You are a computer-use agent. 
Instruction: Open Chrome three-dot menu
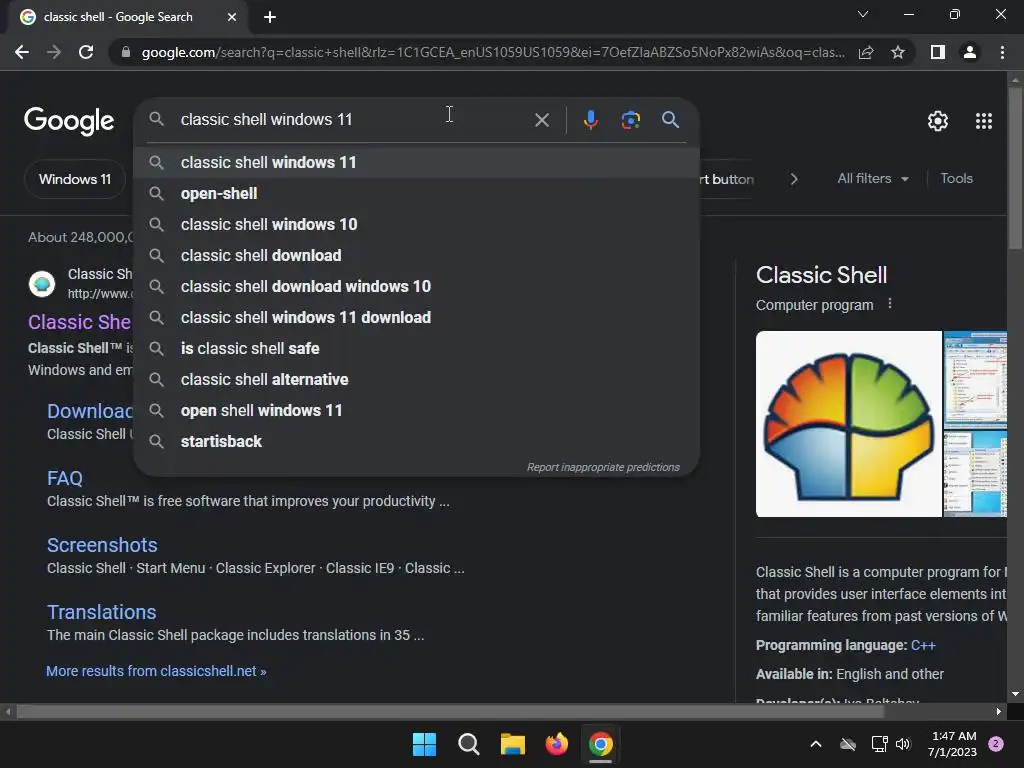[x=1002, y=52]
